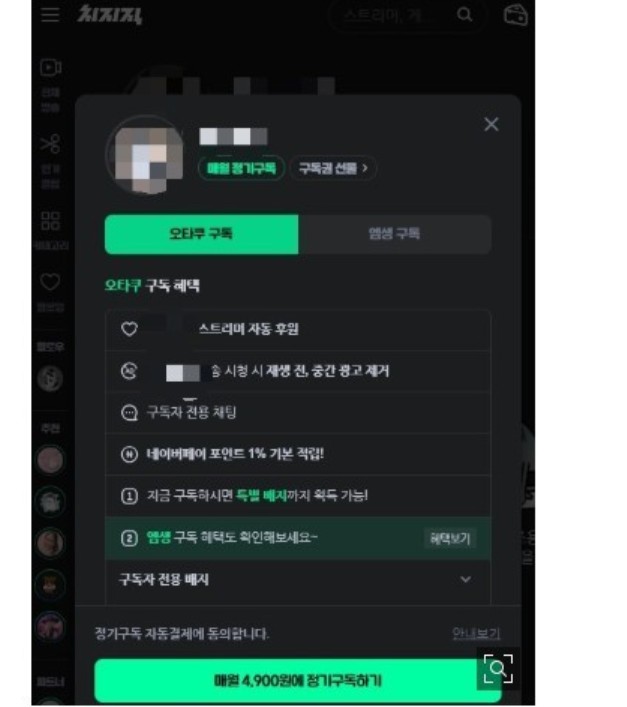Open the hamburger menu icon
The image size is (627, 707).
[x=50, y=14]
